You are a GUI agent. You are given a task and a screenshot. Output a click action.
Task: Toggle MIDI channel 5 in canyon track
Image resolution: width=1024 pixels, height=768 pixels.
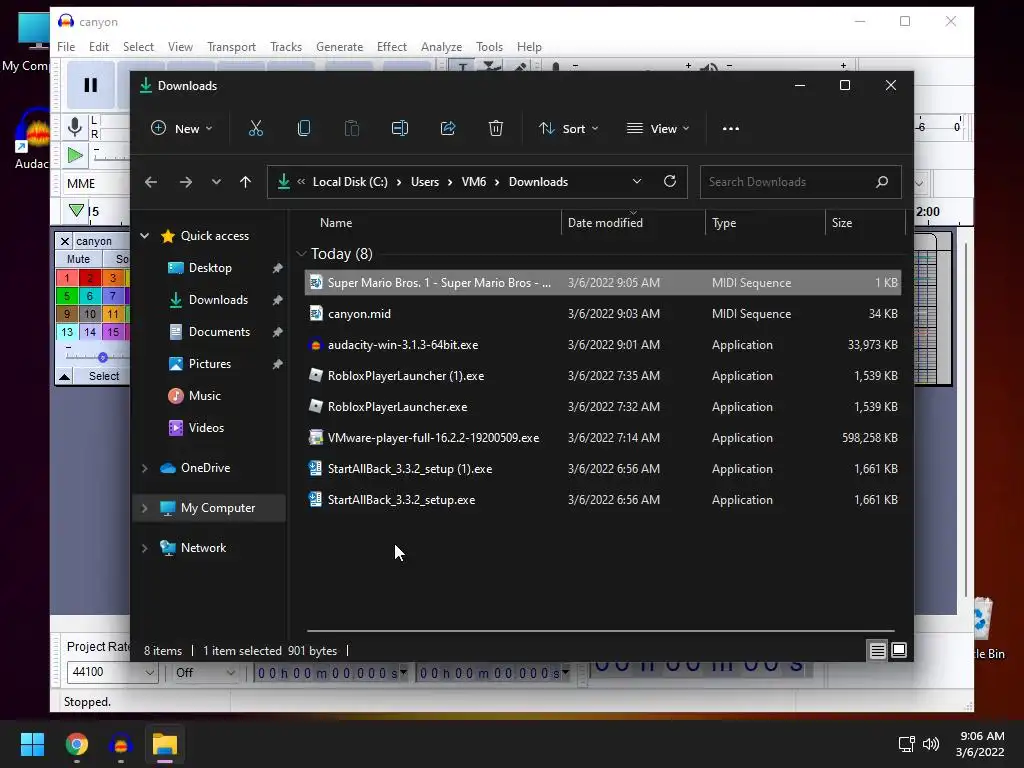[x=67, y=296]
